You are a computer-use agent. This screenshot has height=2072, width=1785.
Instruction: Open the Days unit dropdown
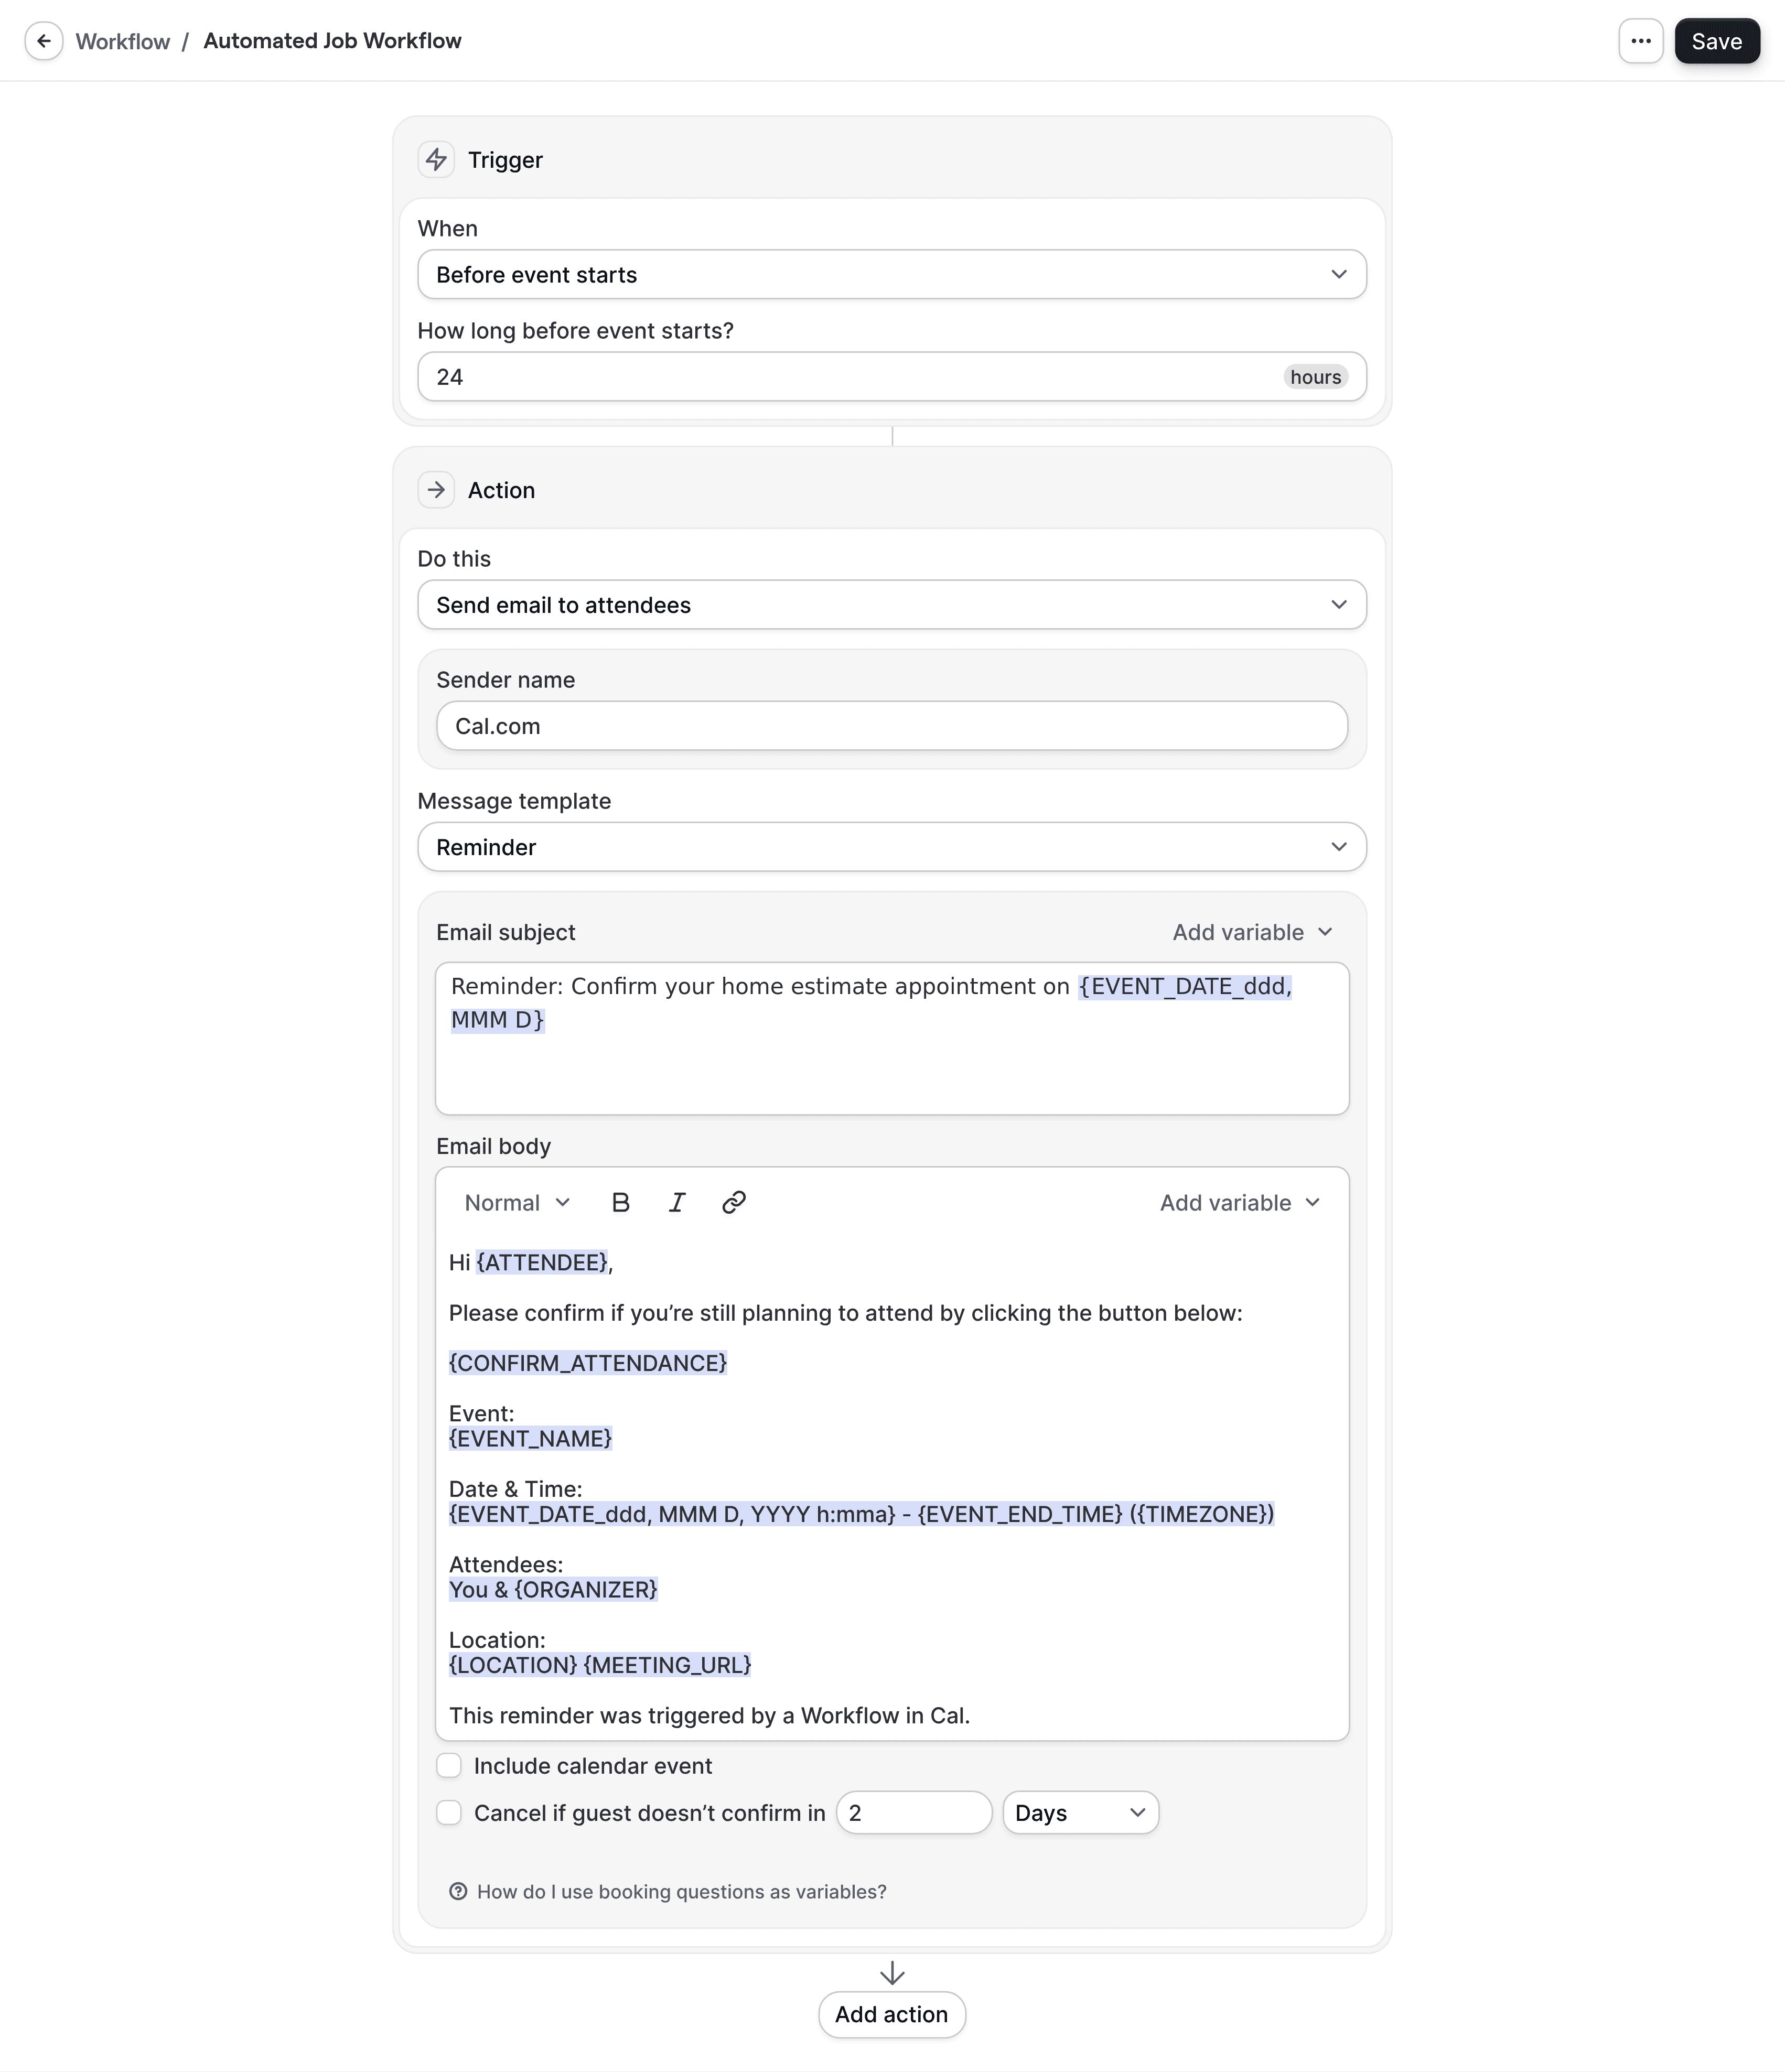(x=1080, y=1812)
